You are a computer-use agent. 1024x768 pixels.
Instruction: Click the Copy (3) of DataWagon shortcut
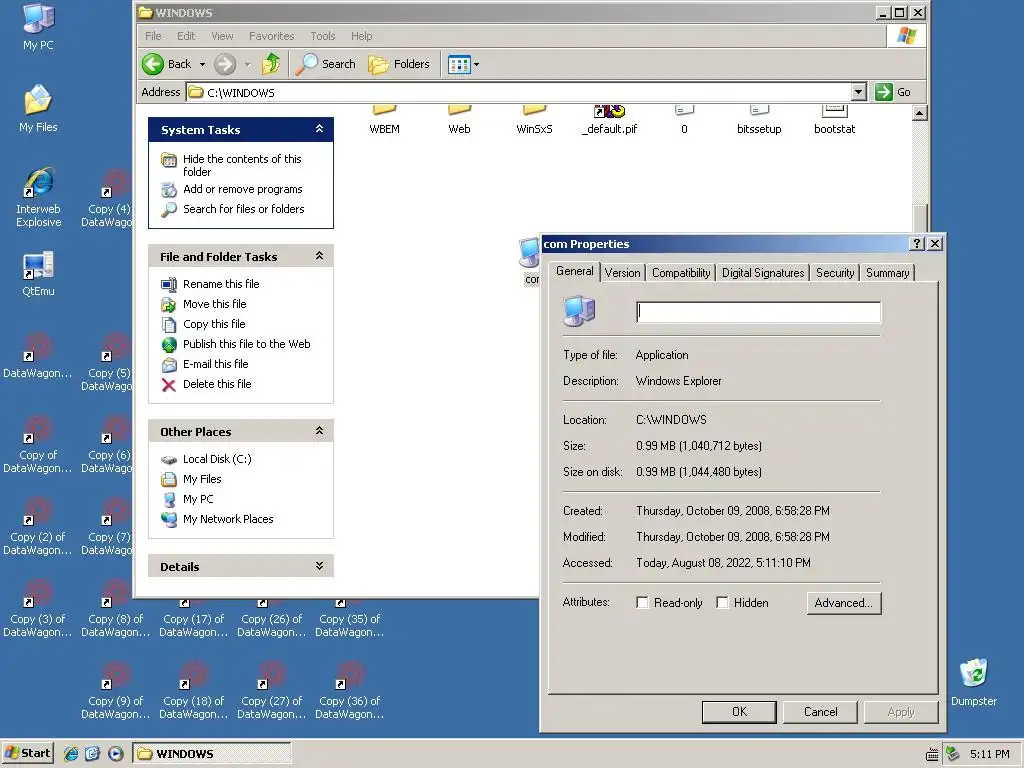click(38, 609)
